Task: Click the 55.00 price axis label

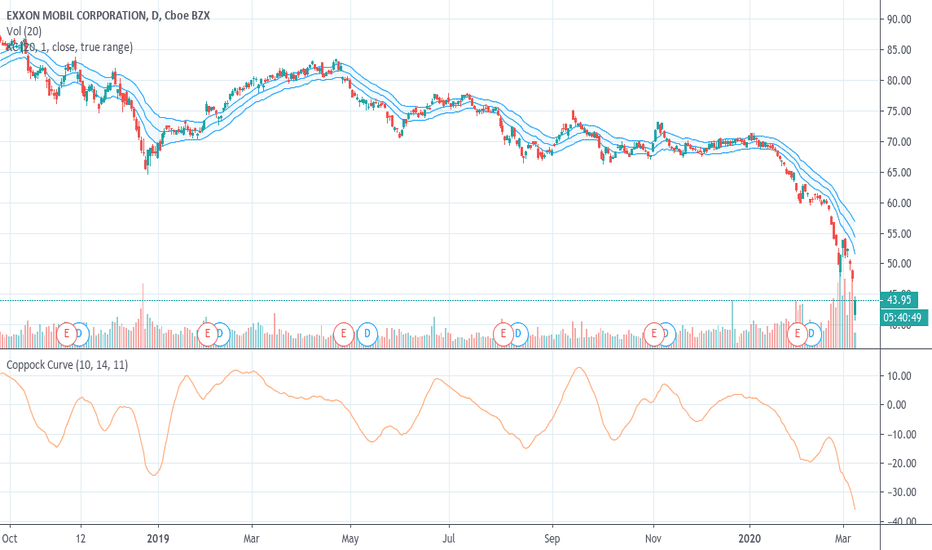Action: point(899,234)
